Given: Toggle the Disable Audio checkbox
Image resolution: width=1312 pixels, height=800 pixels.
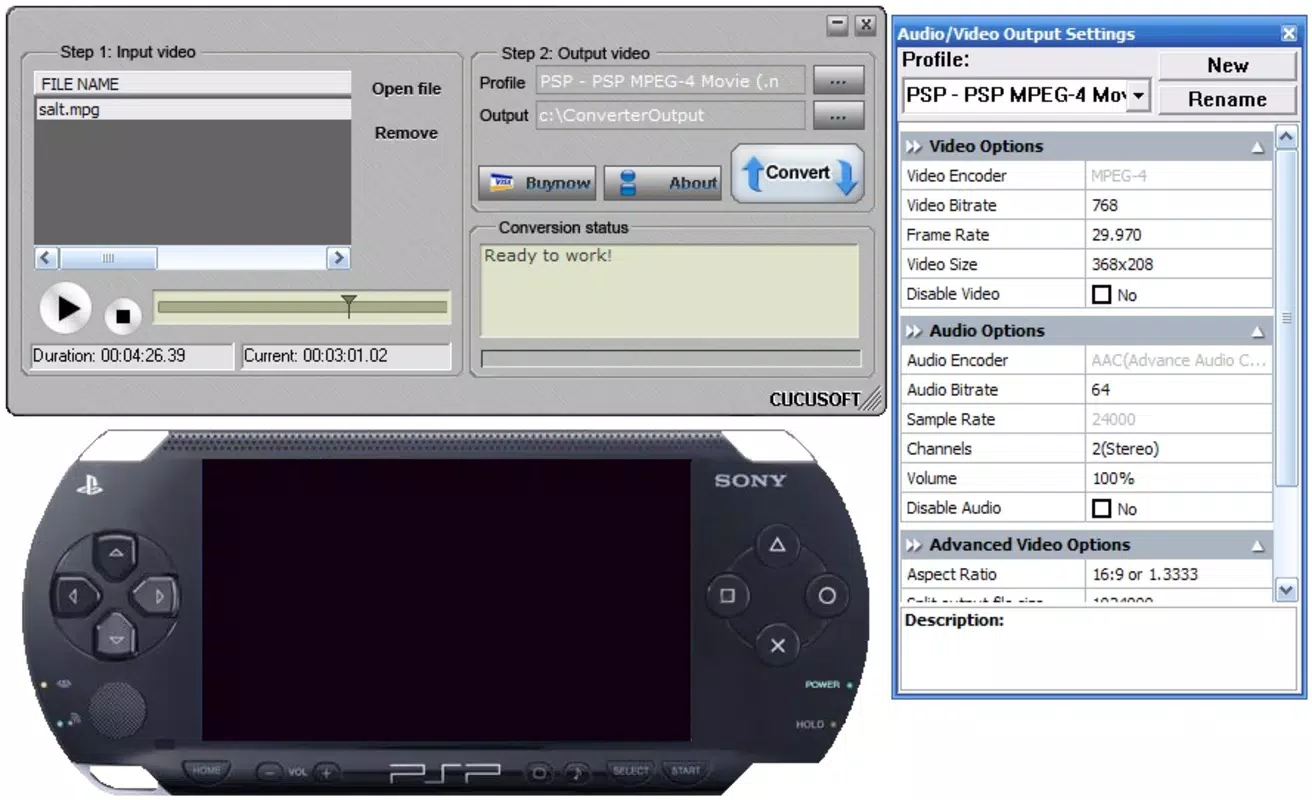Looking at the screenshot, I should (1101, 509).
